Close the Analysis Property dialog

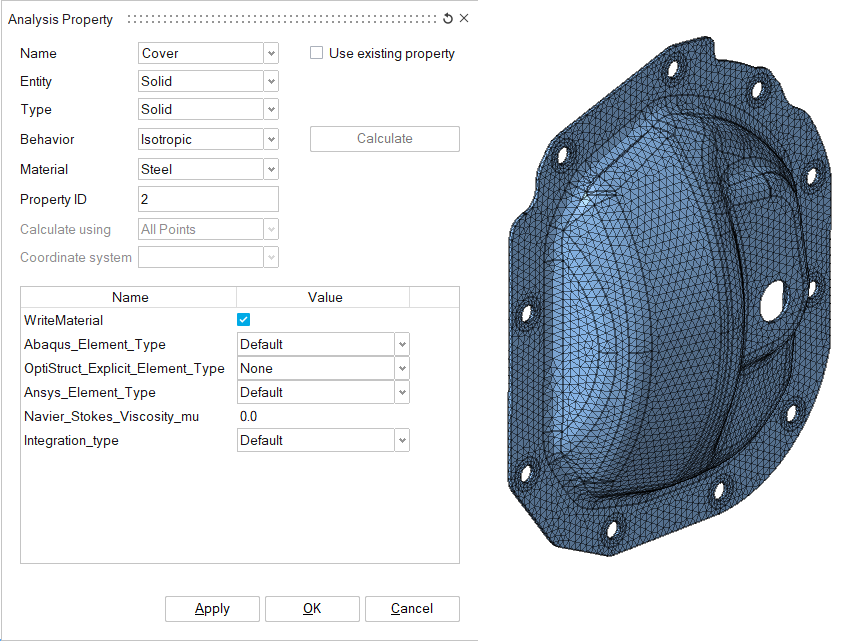pos(464,19)
